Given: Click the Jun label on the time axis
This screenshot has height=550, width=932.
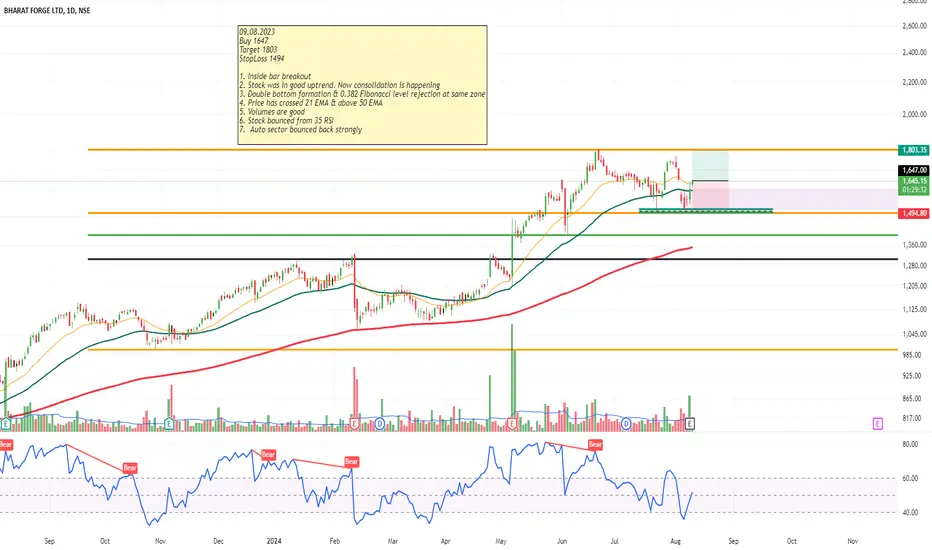Looking at the screenshot, I should pyautogui.click(x=562, y=541).
